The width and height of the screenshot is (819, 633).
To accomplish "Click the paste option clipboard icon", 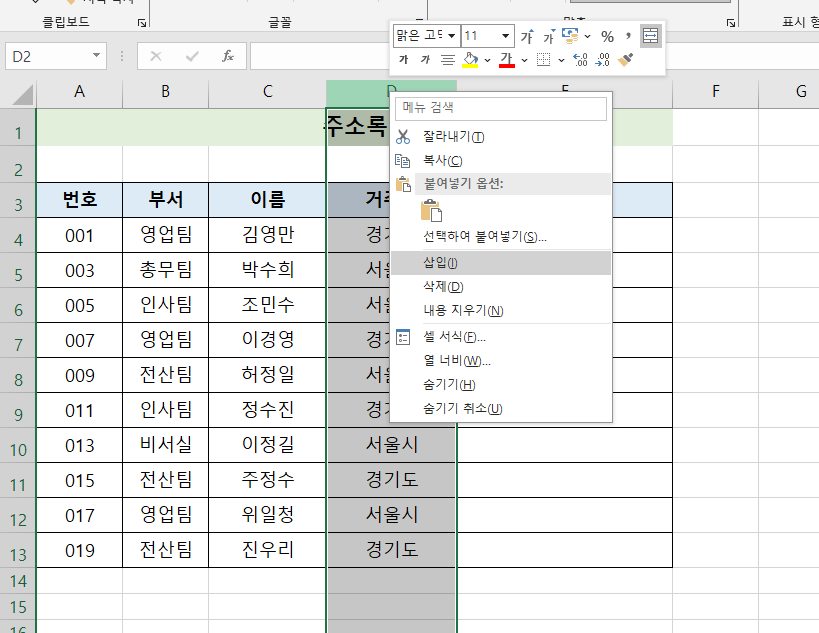I will pyautogui.click(x=431, y=211).
